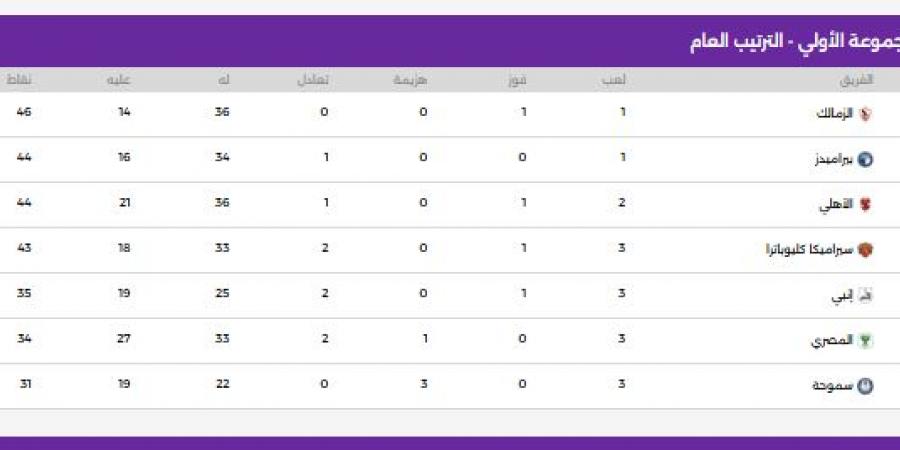900x450 pixels.
Task: Open the الأهلي team name link
Action: coord(838,204)
